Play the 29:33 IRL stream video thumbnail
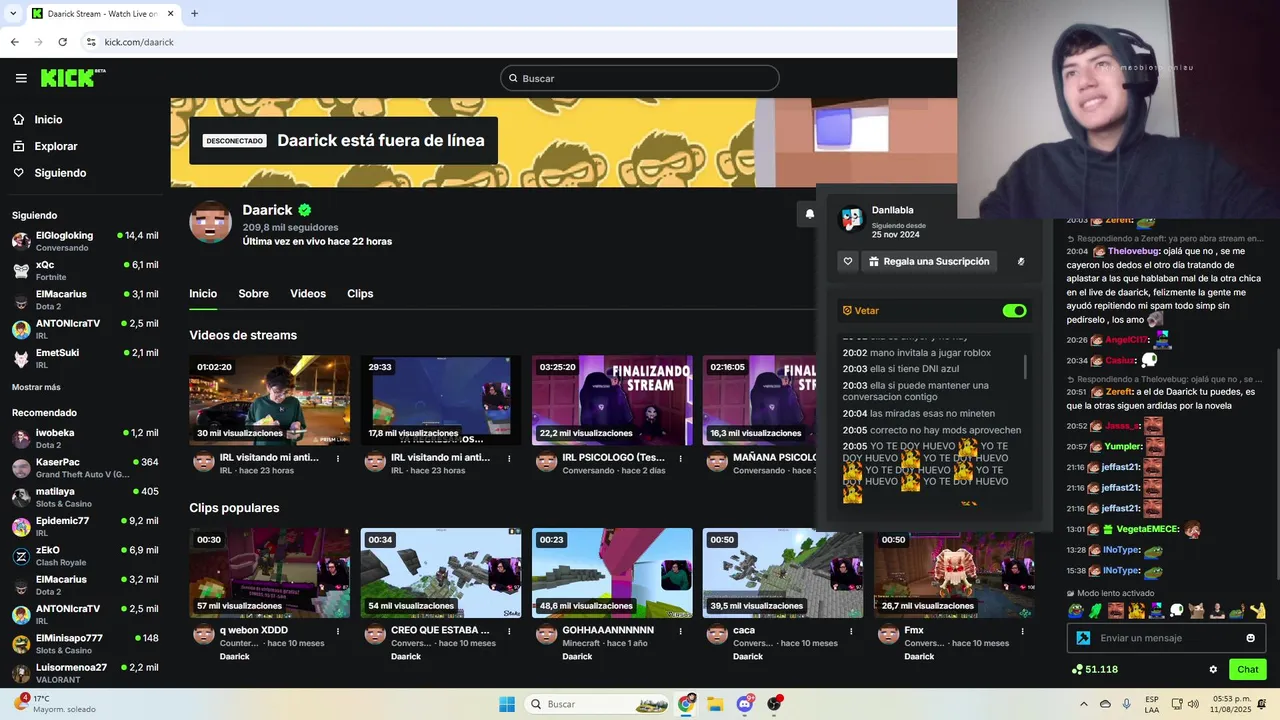 pos(440,400)
